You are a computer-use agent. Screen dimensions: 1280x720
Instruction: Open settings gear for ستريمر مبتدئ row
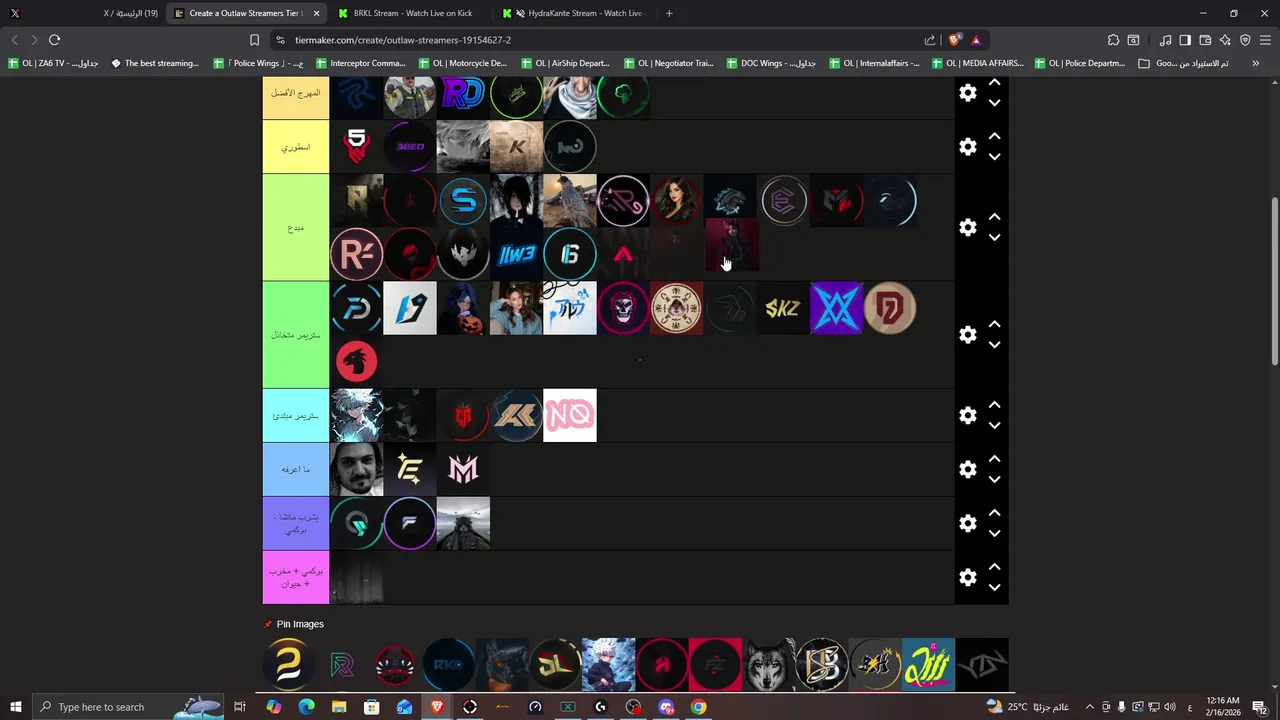tap(968, 416)
